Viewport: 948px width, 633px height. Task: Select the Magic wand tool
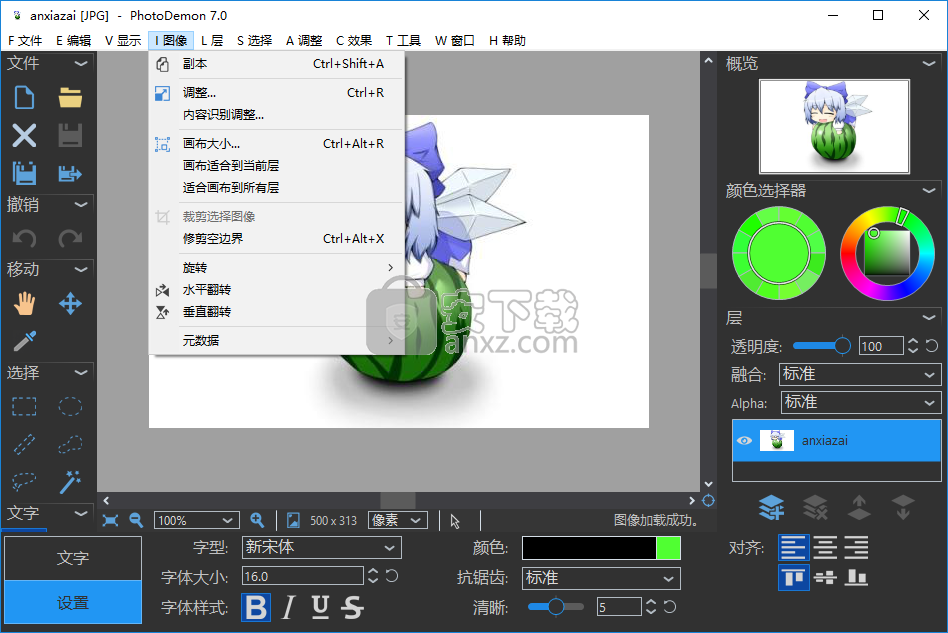coord(70,482)
